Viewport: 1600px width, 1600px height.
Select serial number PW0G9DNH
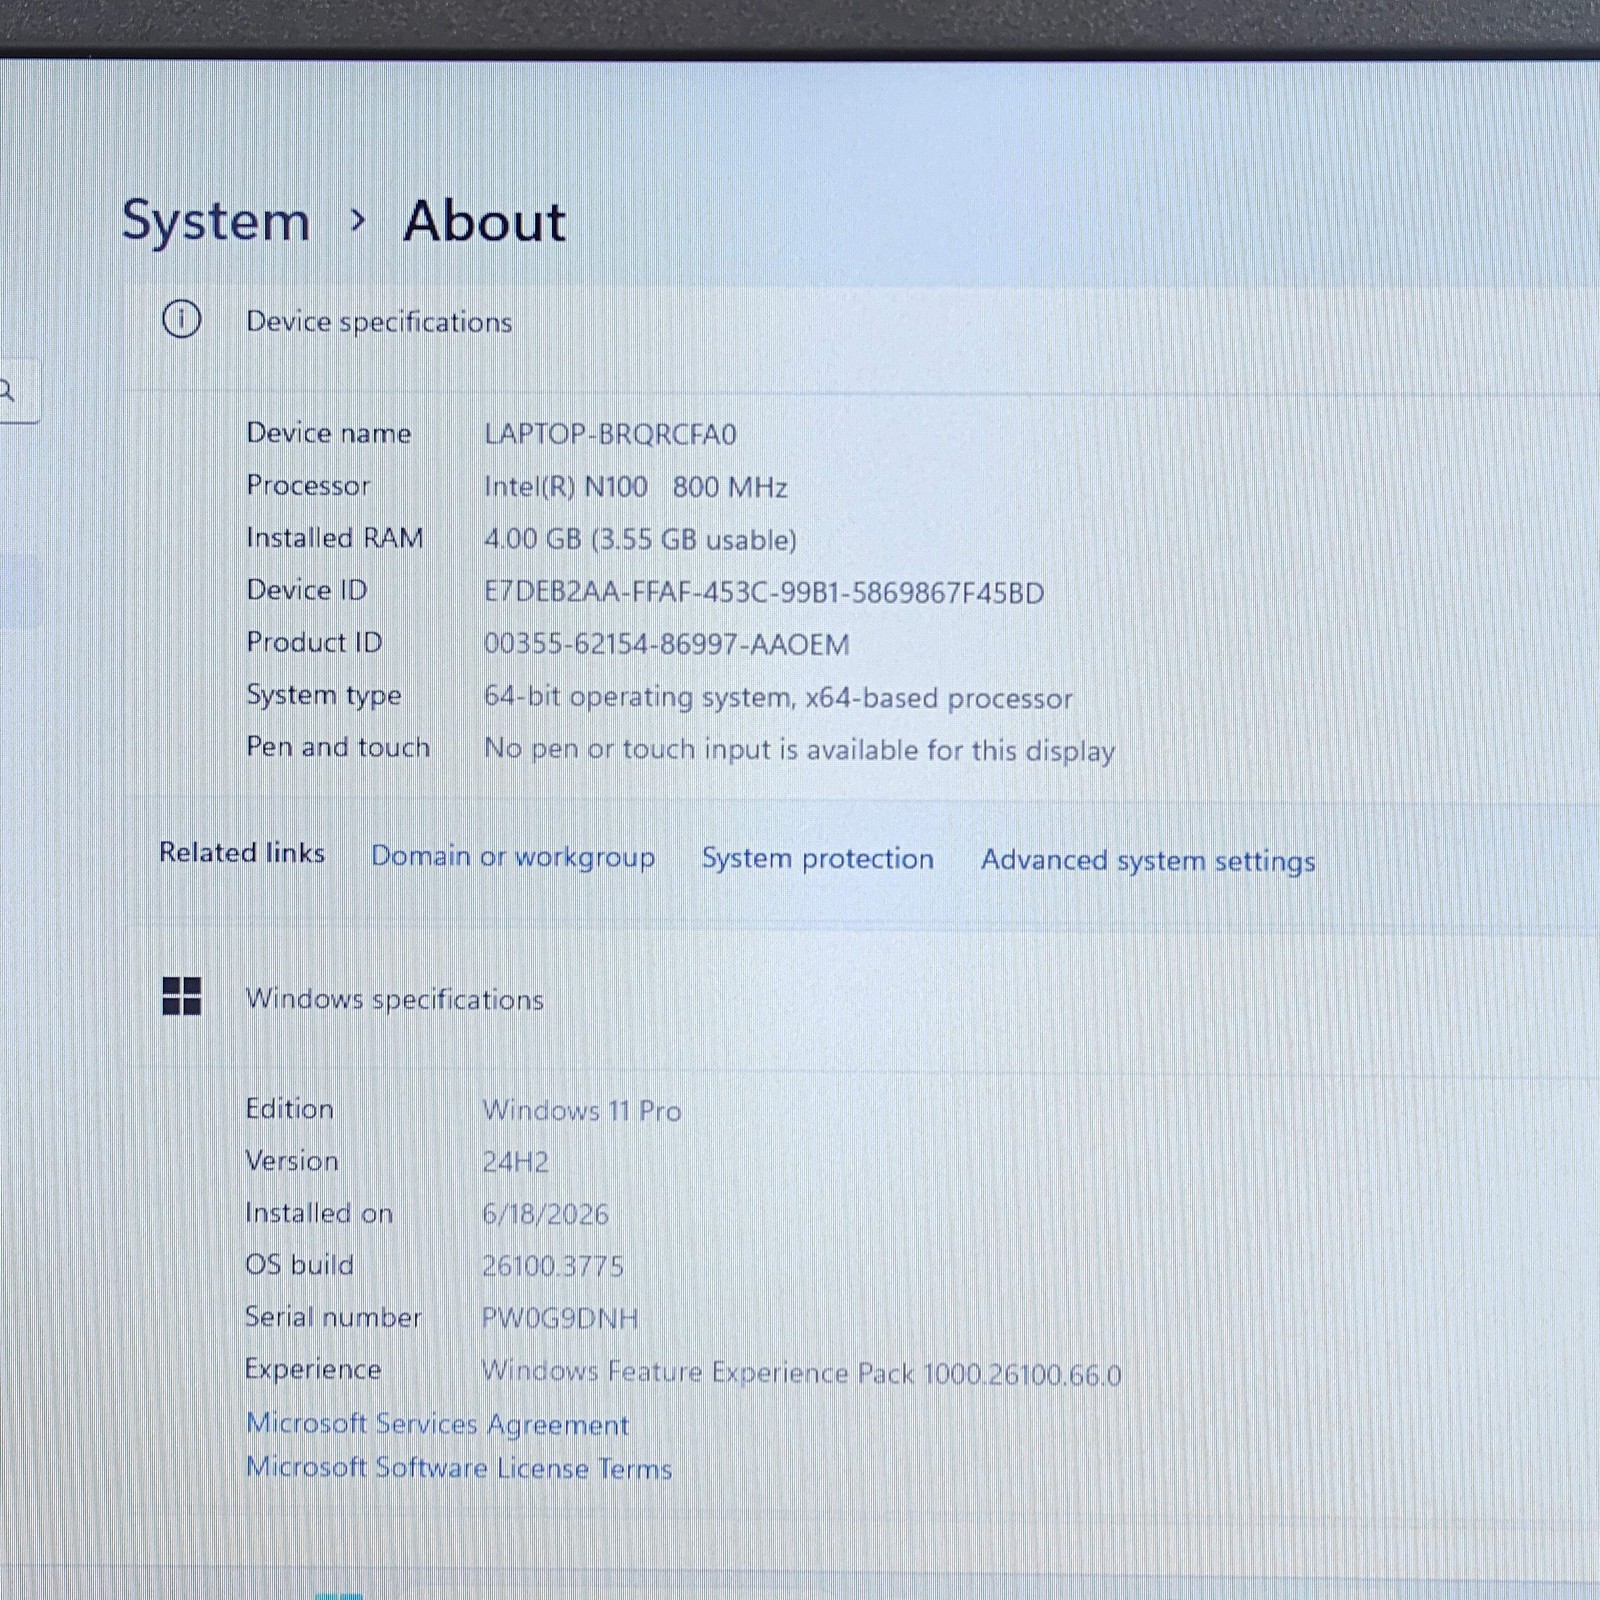click(x=560, y=1318)
